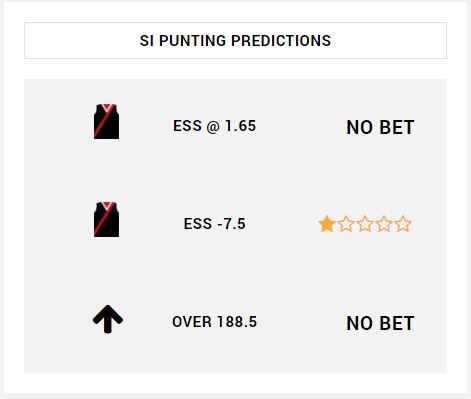Select the second empty star

[x=346, y=224]
